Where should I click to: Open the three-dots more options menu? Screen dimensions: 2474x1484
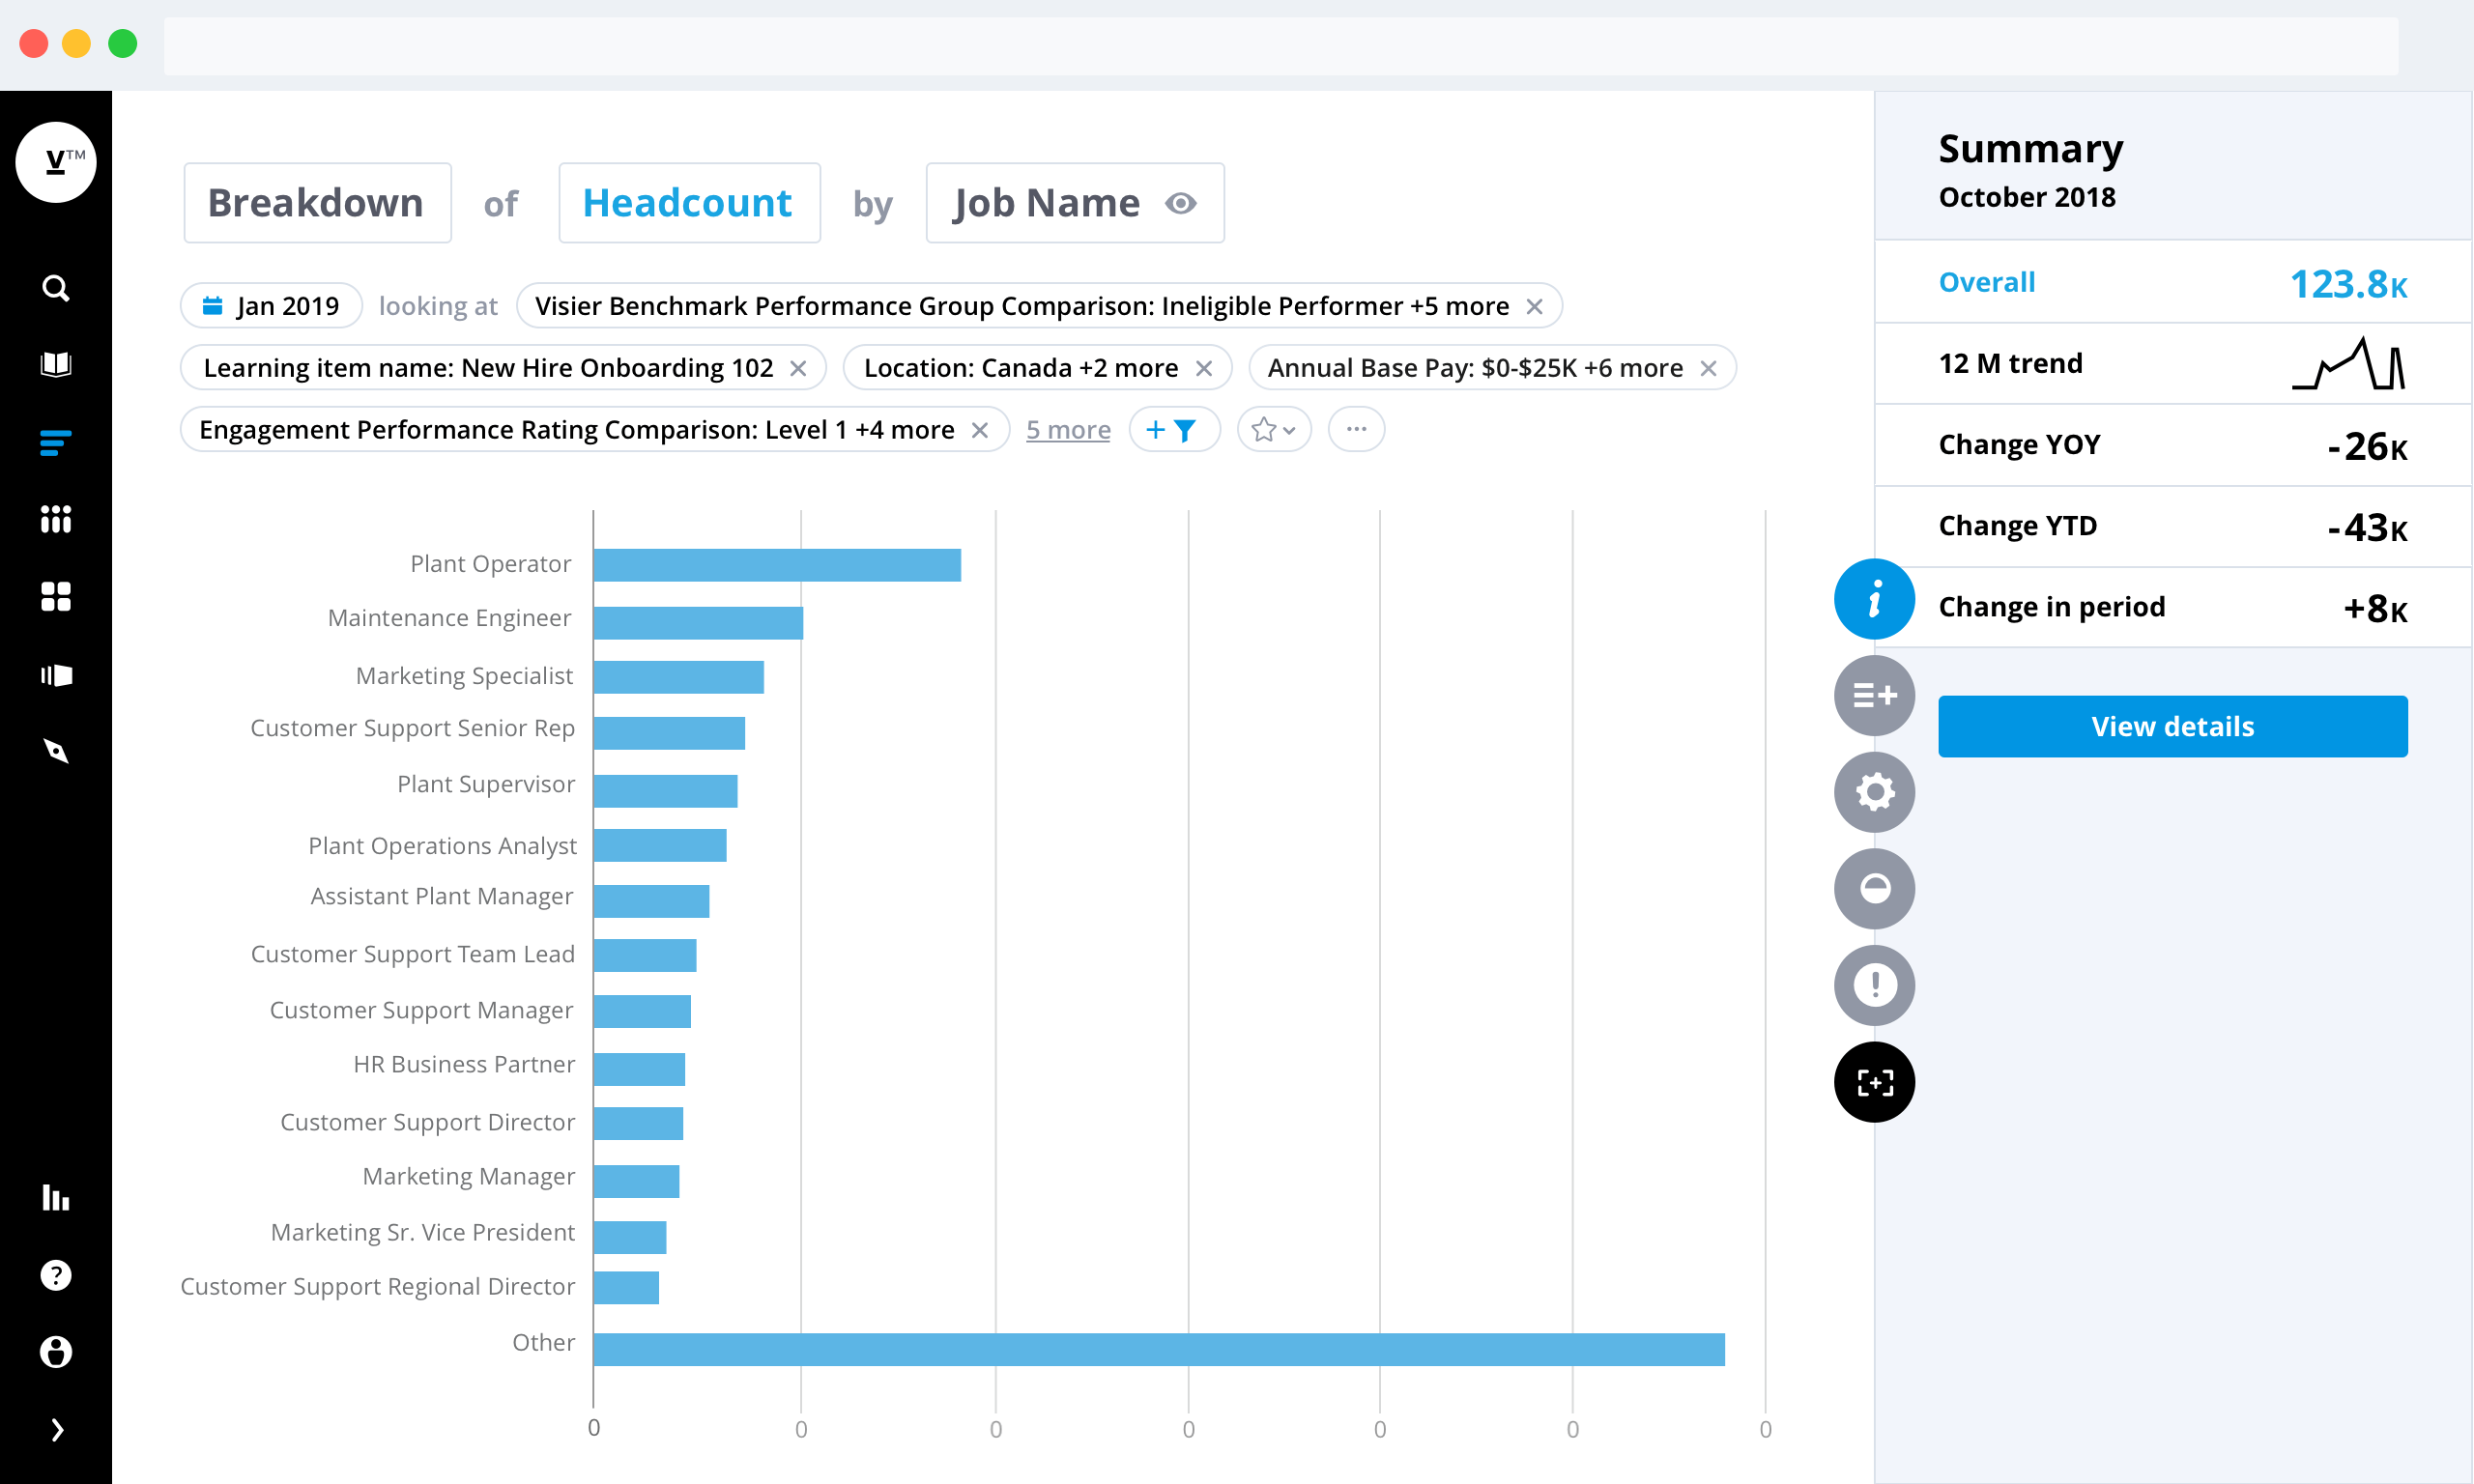[1356, 430]
